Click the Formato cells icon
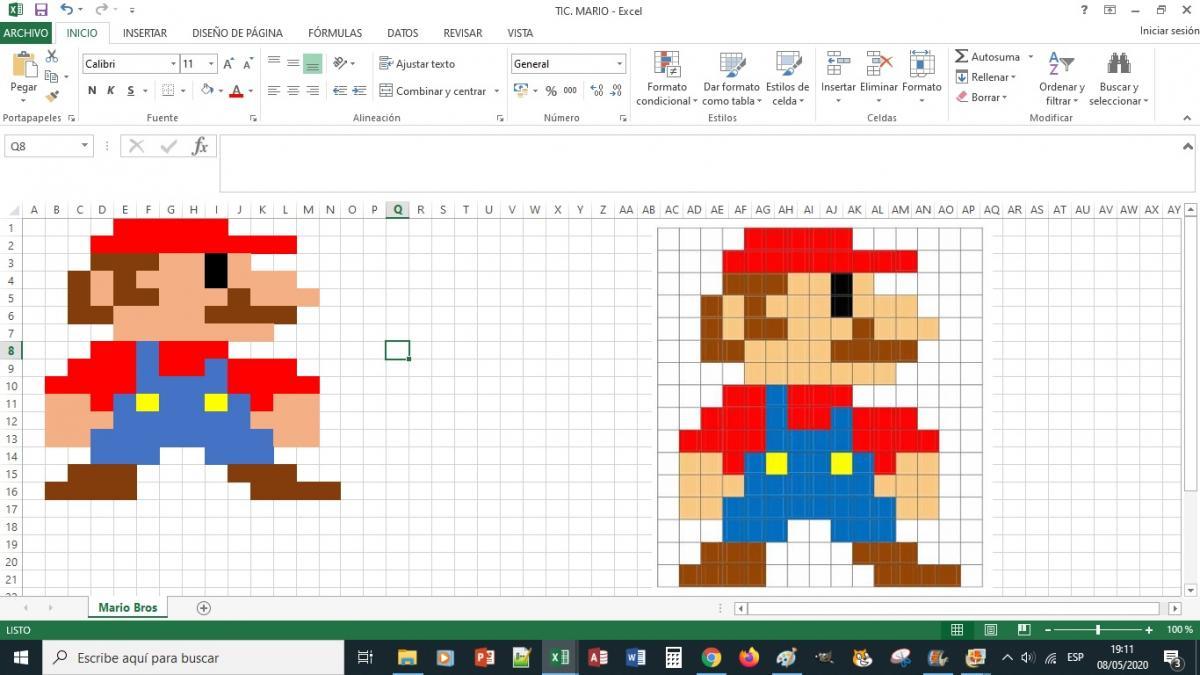 [922, 64]
